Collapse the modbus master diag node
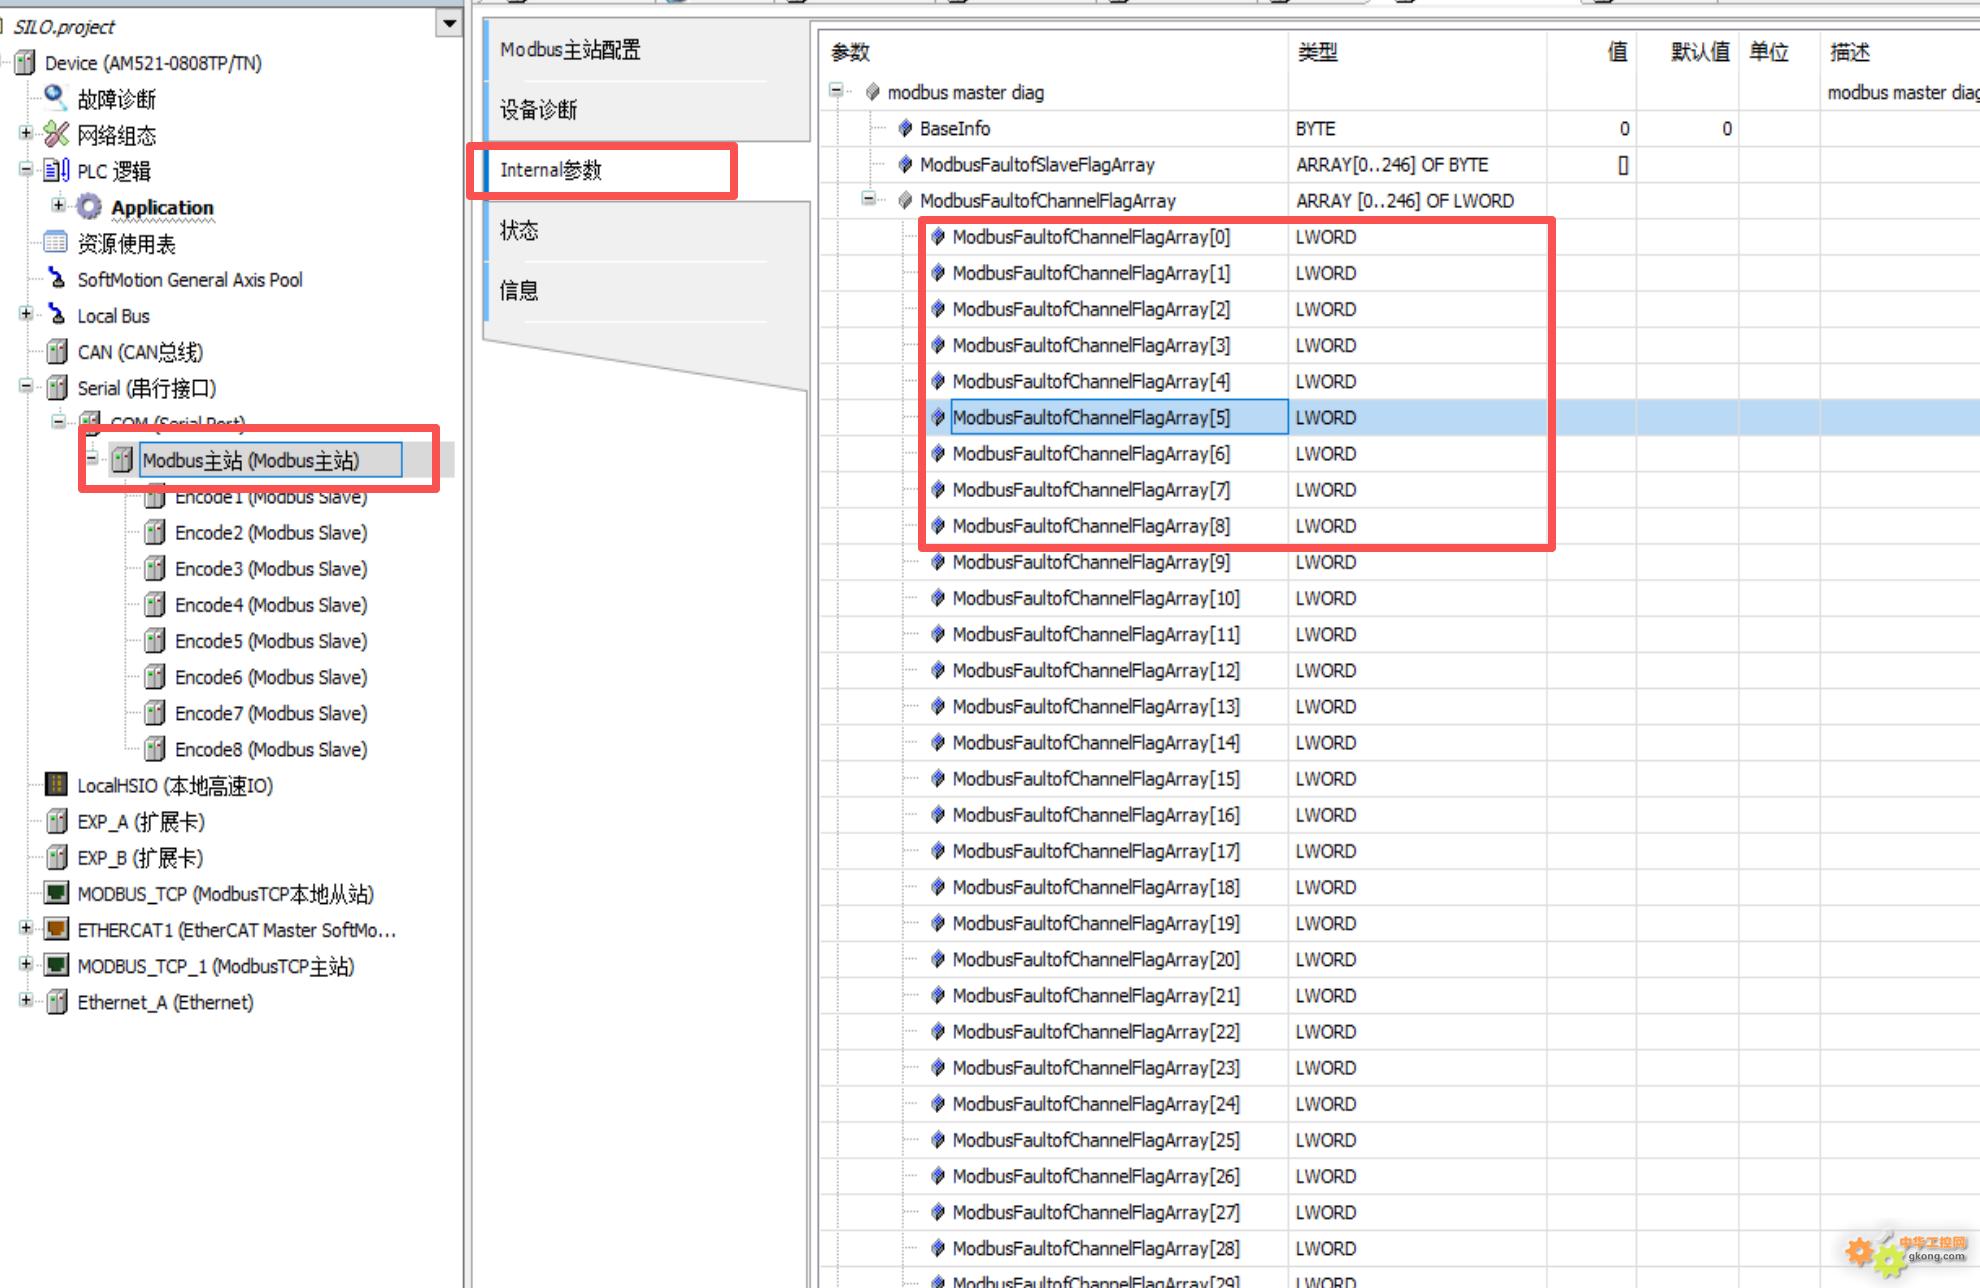Viewport: 1980px width, 1288px height. tap(836, 91)
